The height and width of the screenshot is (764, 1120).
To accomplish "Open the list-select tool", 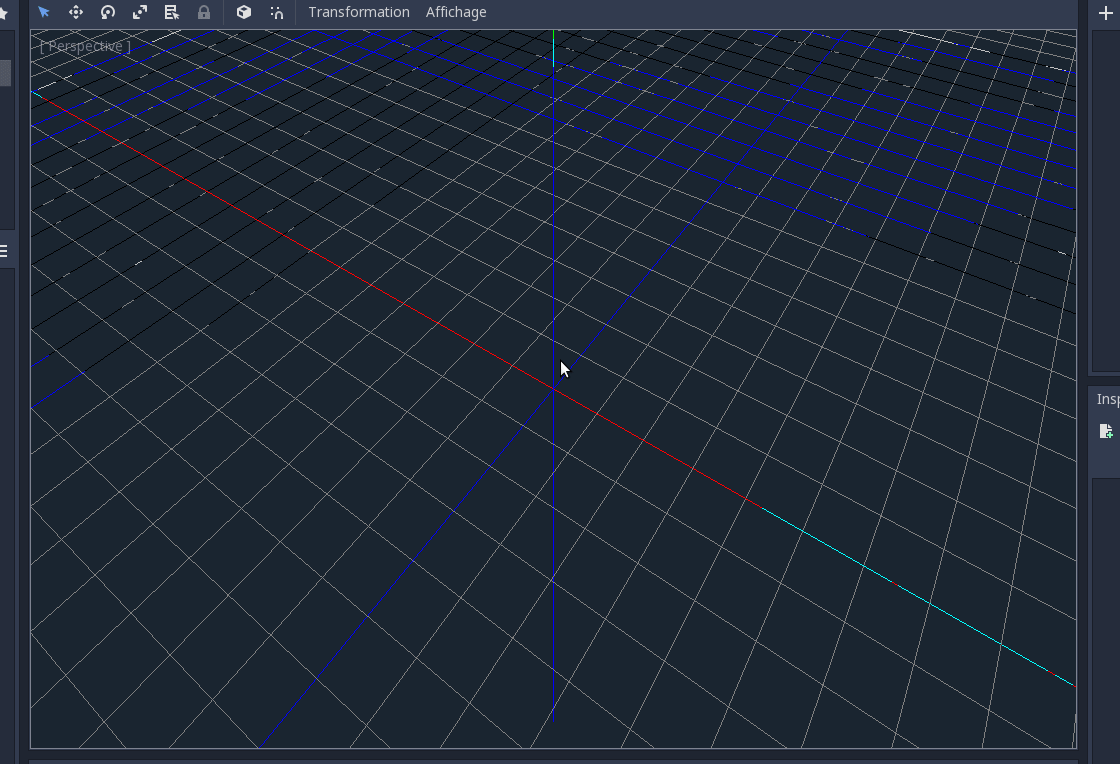I will (171, 12).
